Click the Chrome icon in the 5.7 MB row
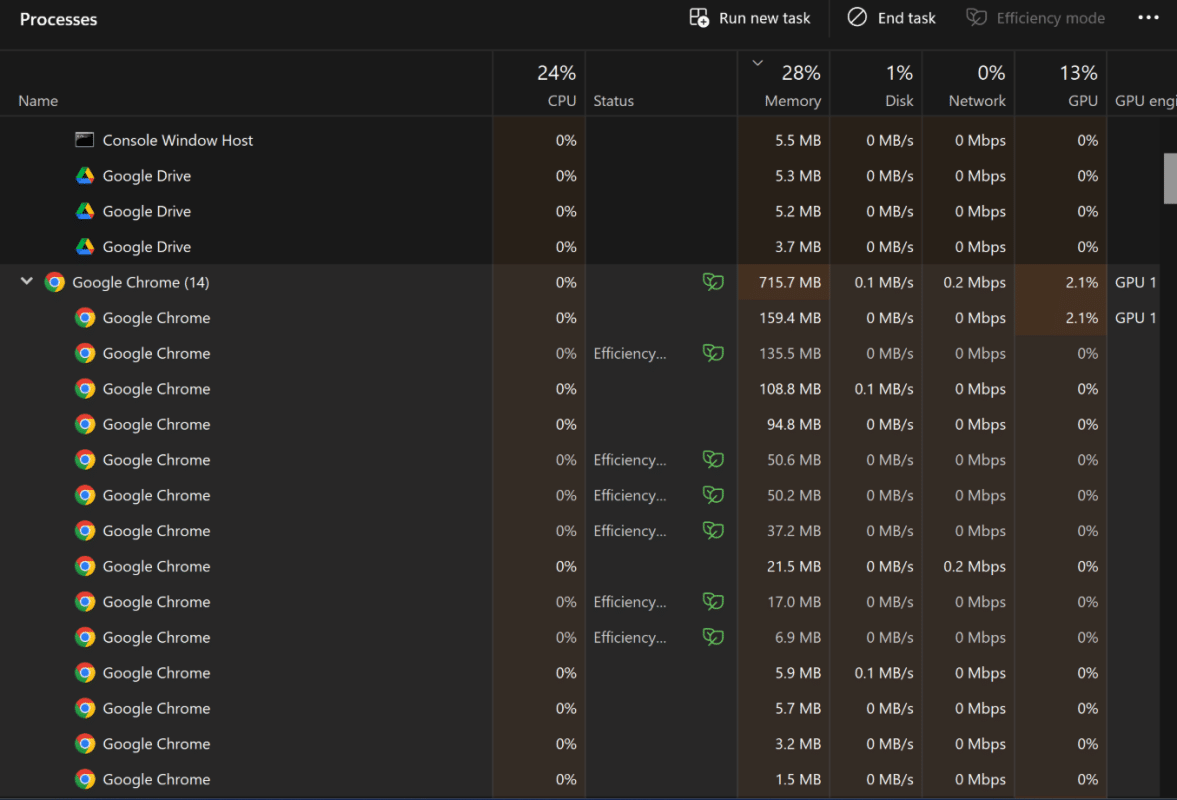1177x800 pixels. (85, 708)
